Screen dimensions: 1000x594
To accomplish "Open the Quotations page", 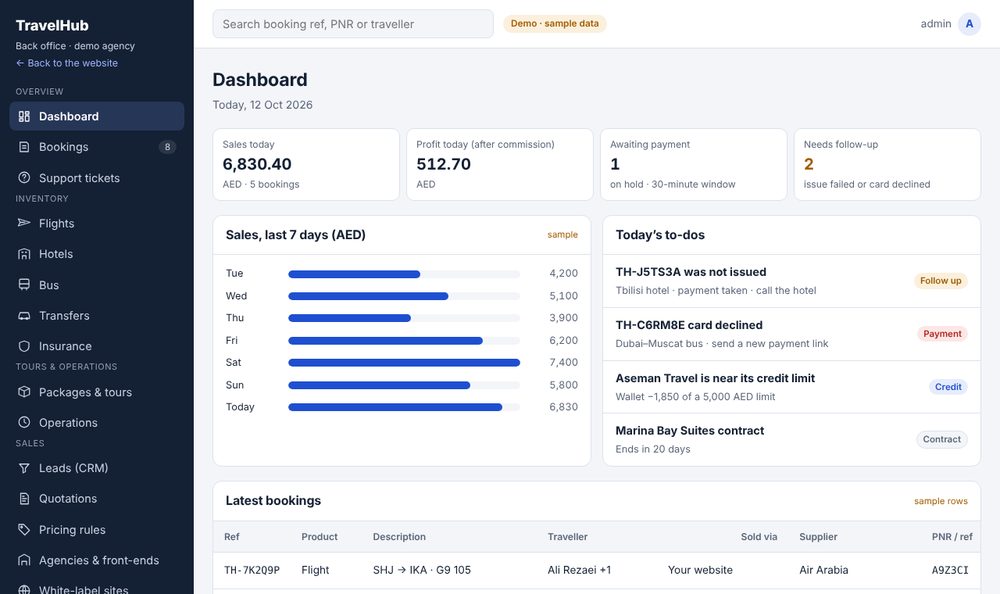I will click(97, 498).
